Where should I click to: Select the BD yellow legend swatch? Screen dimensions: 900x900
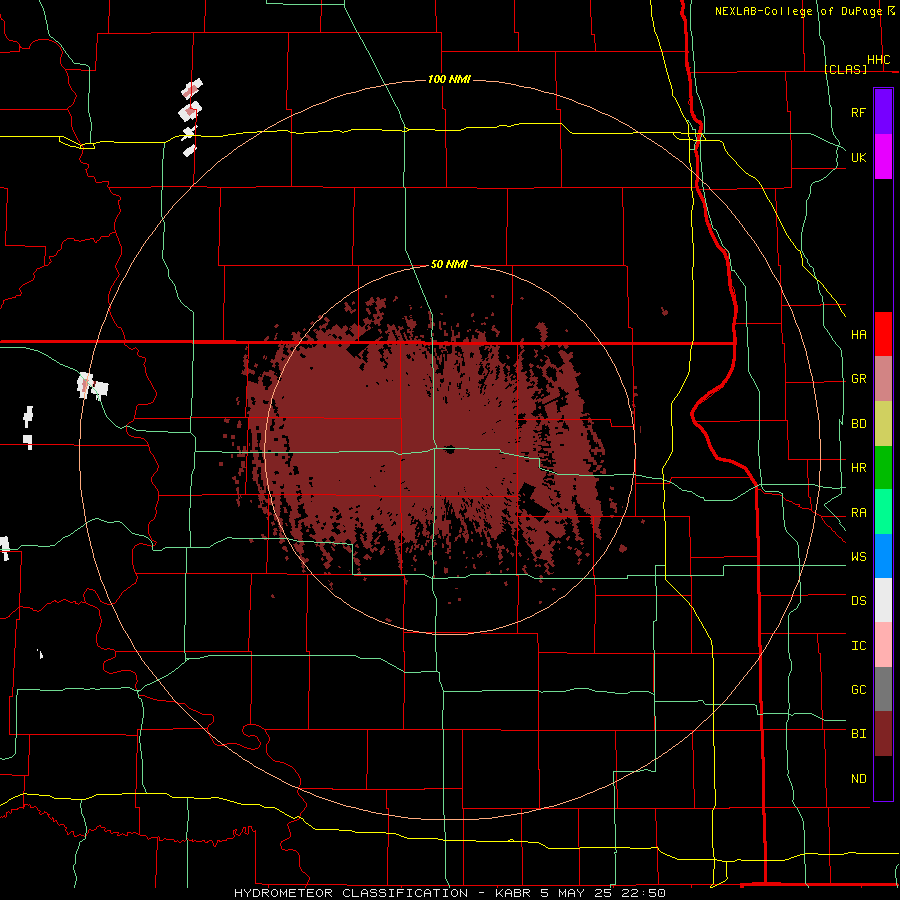coord(883,424)
